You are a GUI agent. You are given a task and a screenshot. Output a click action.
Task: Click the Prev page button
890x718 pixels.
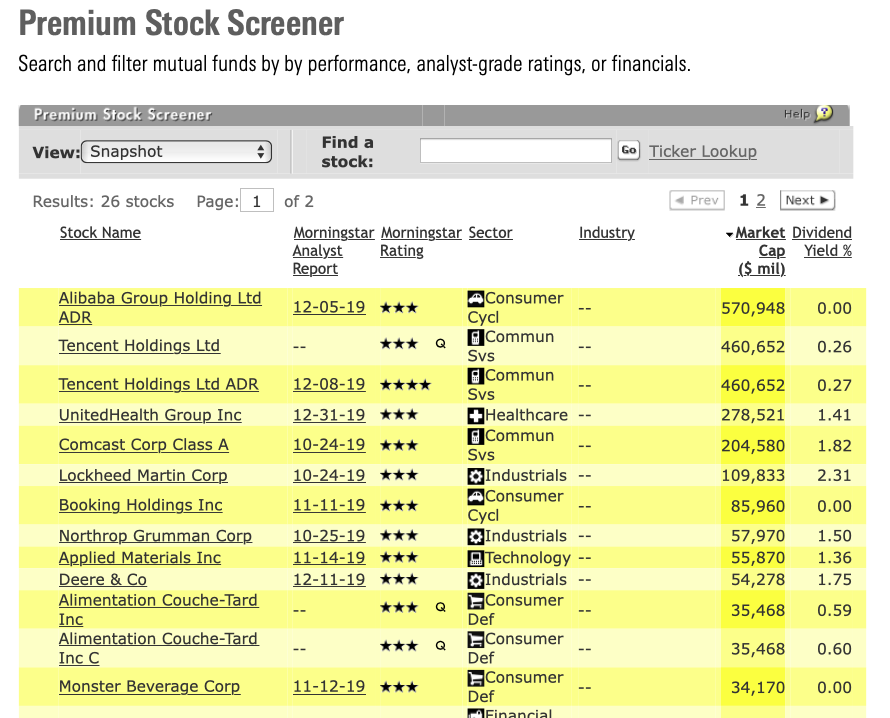pyautogui.click(x=697, y=200)
